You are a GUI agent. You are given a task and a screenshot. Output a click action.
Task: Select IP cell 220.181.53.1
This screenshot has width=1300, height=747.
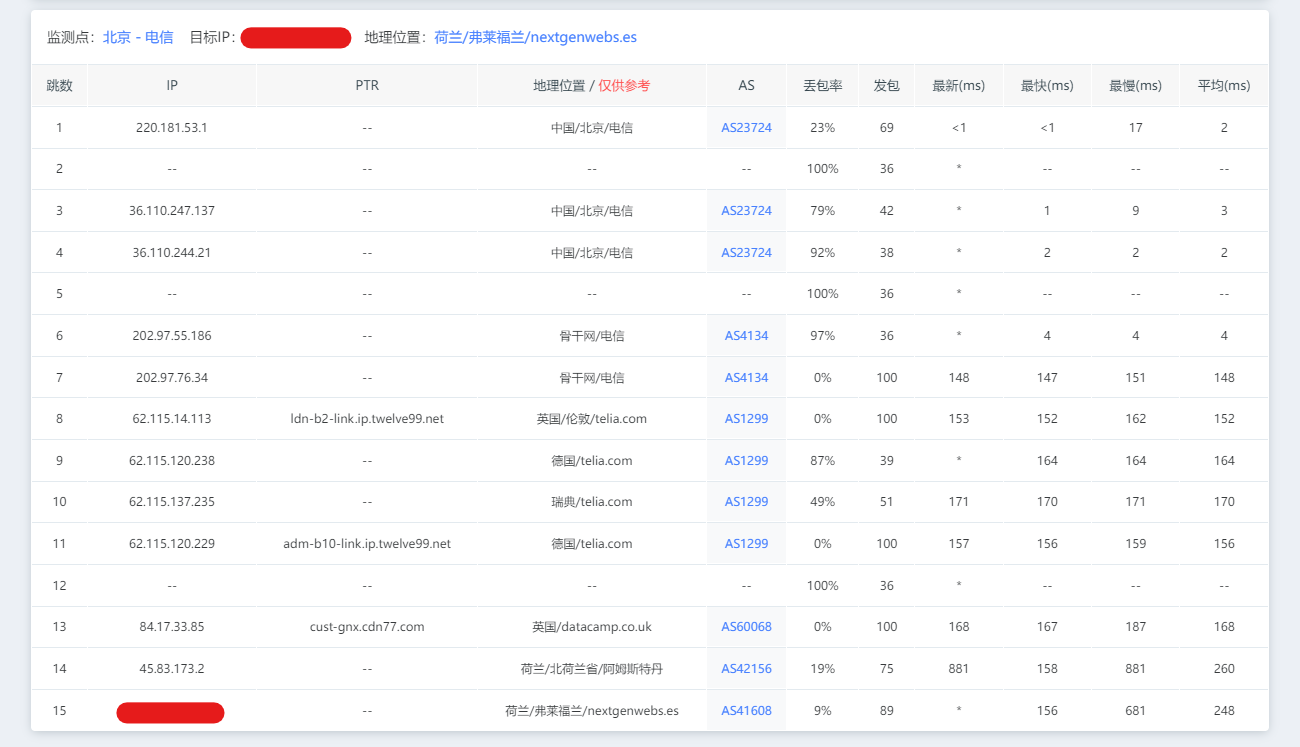172,128
